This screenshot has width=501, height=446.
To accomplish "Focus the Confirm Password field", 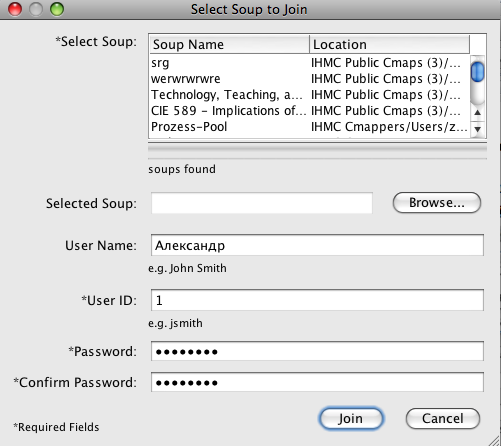I will [317, 382].
